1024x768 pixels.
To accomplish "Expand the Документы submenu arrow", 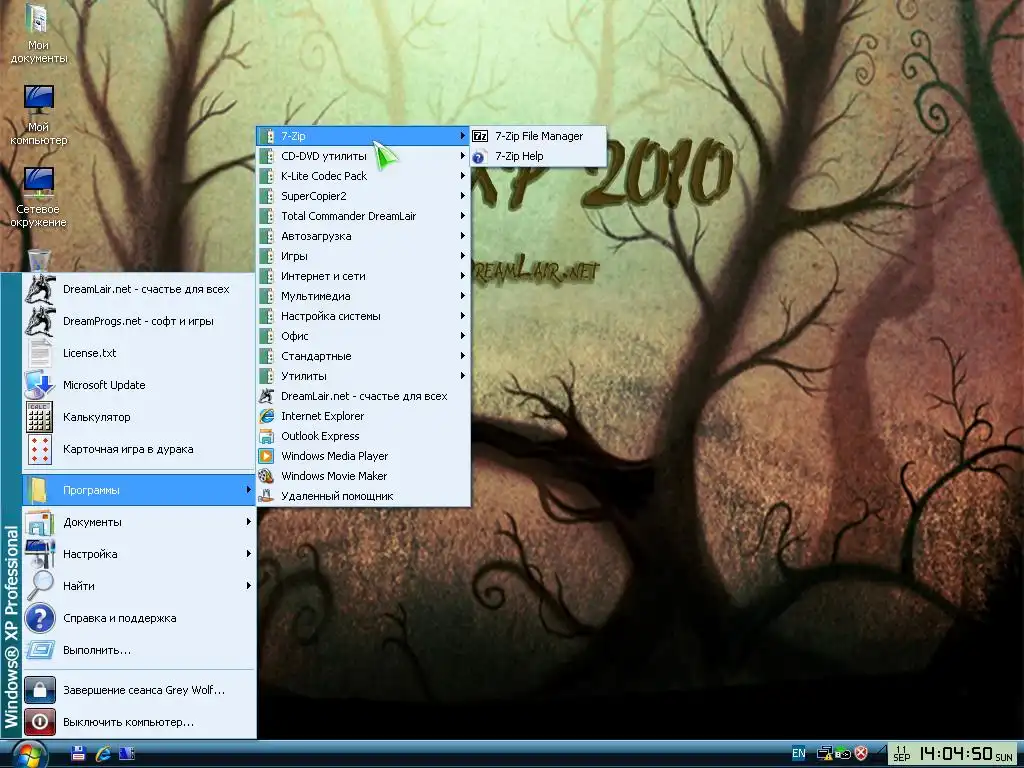I will tap(249, 522).
